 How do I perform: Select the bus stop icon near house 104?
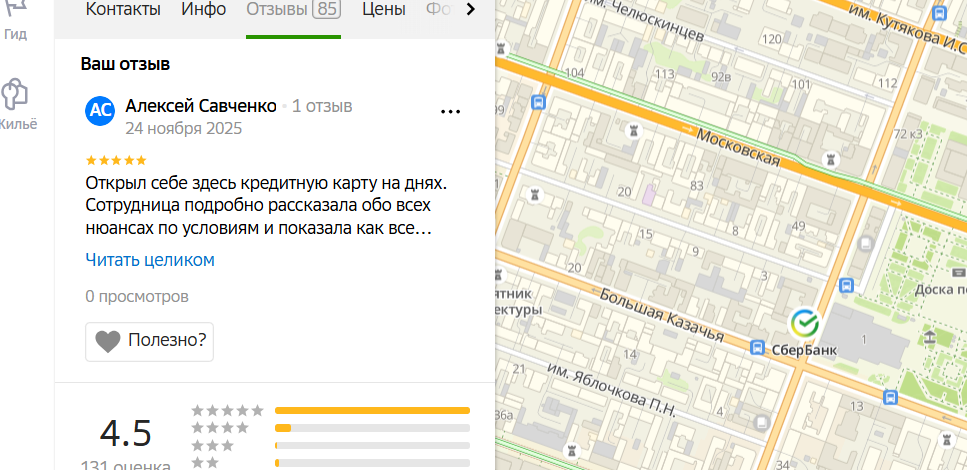pos(538,102)
